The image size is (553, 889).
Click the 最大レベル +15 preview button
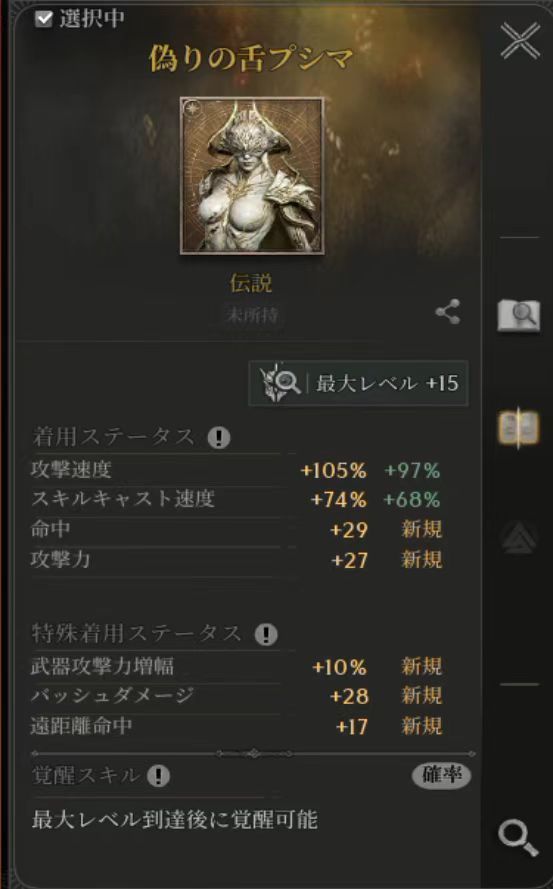click(x=358, y=383)
